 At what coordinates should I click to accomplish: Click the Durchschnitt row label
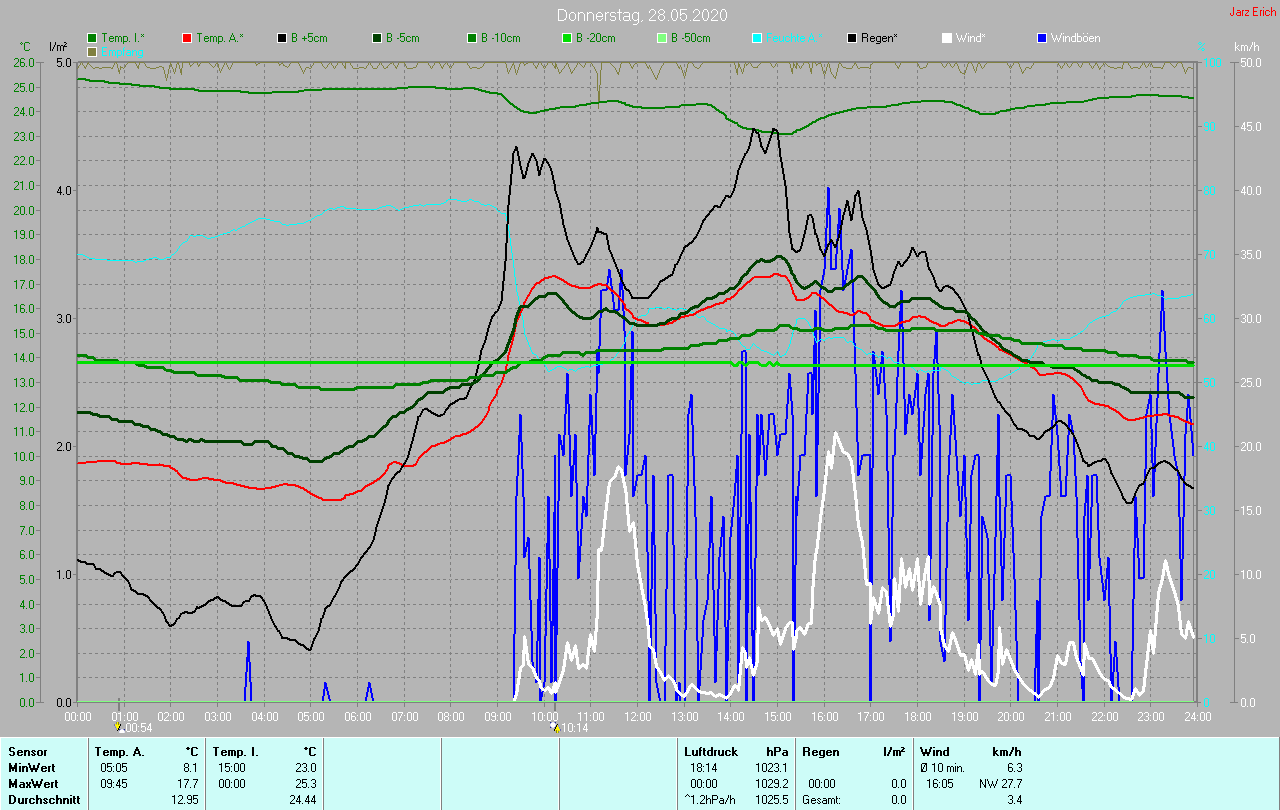coord(40,800)
